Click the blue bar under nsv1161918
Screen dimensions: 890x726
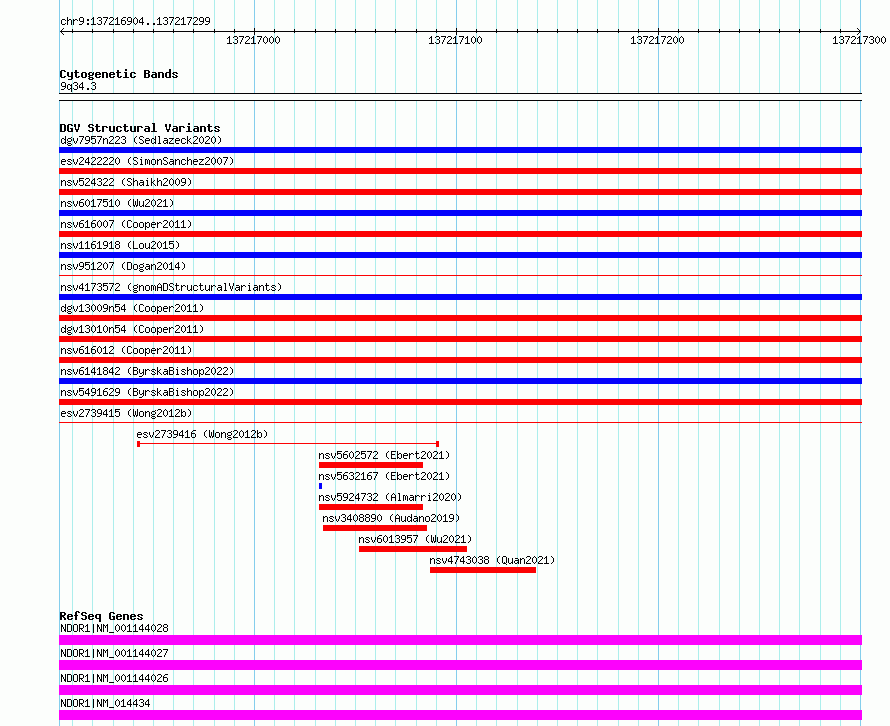[460, 255]
